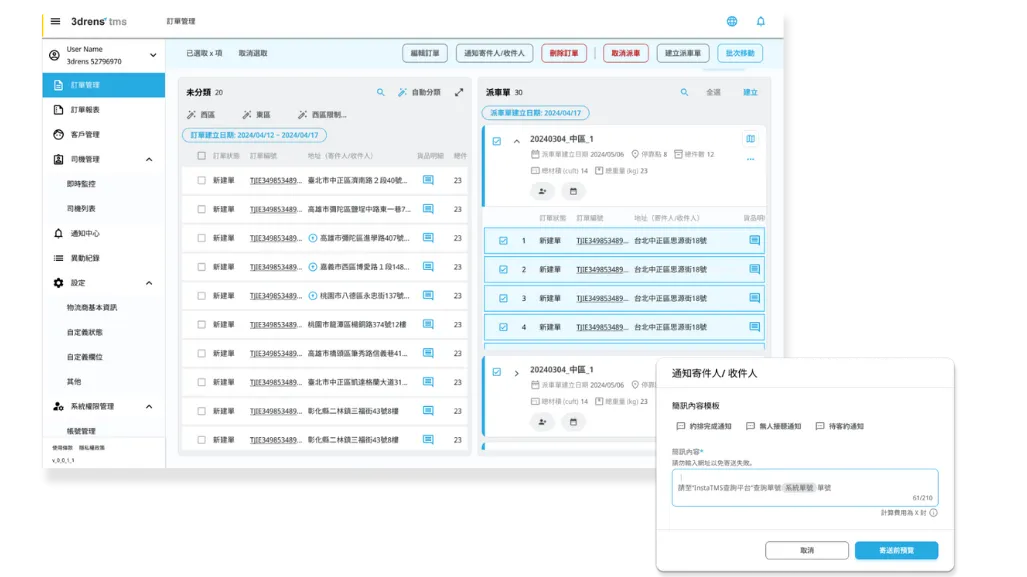Apply 東區 auto-sort rule

(x=256, y=115)
